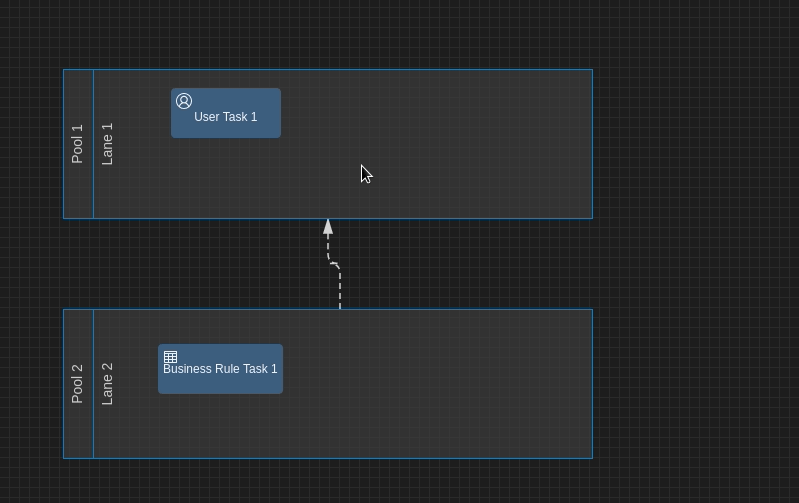Screen dimensions: 799x503
Task: Click the Lane 1 label
Action: (x=107, y=144)
